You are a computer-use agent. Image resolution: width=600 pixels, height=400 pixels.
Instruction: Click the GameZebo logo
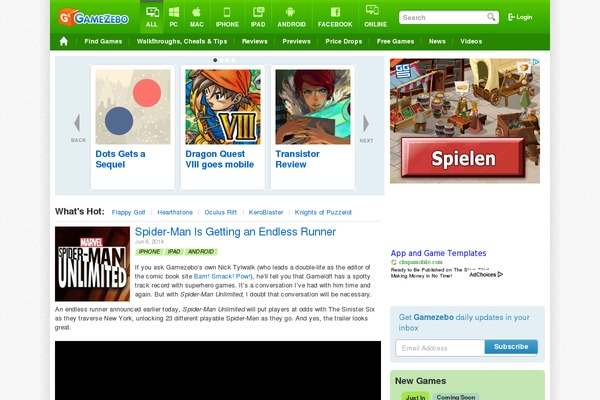[94, 17]
